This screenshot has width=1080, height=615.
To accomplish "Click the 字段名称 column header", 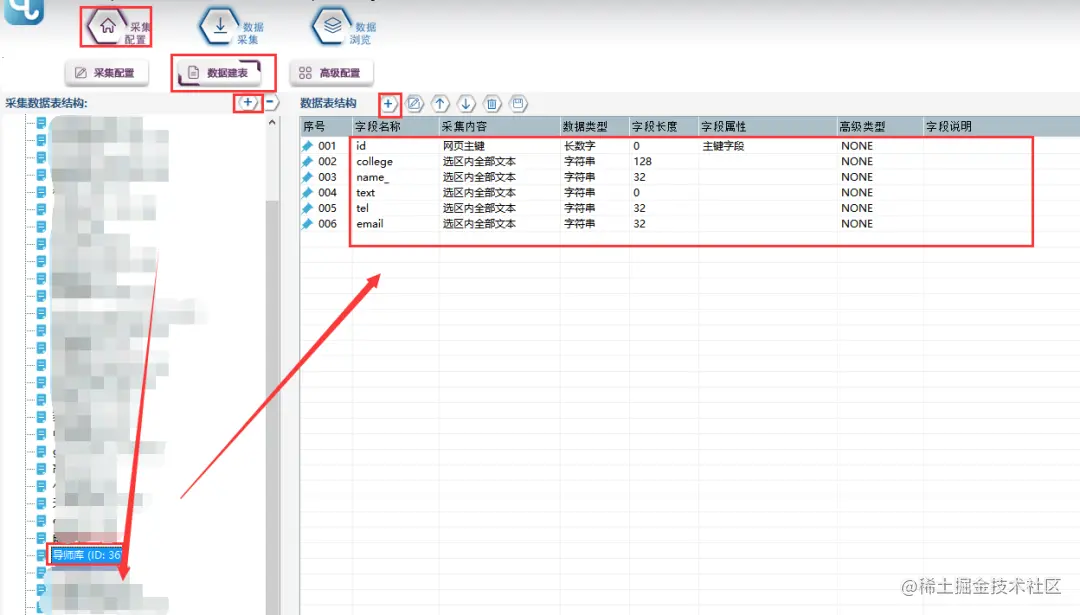I will click(x=395, y=127).
